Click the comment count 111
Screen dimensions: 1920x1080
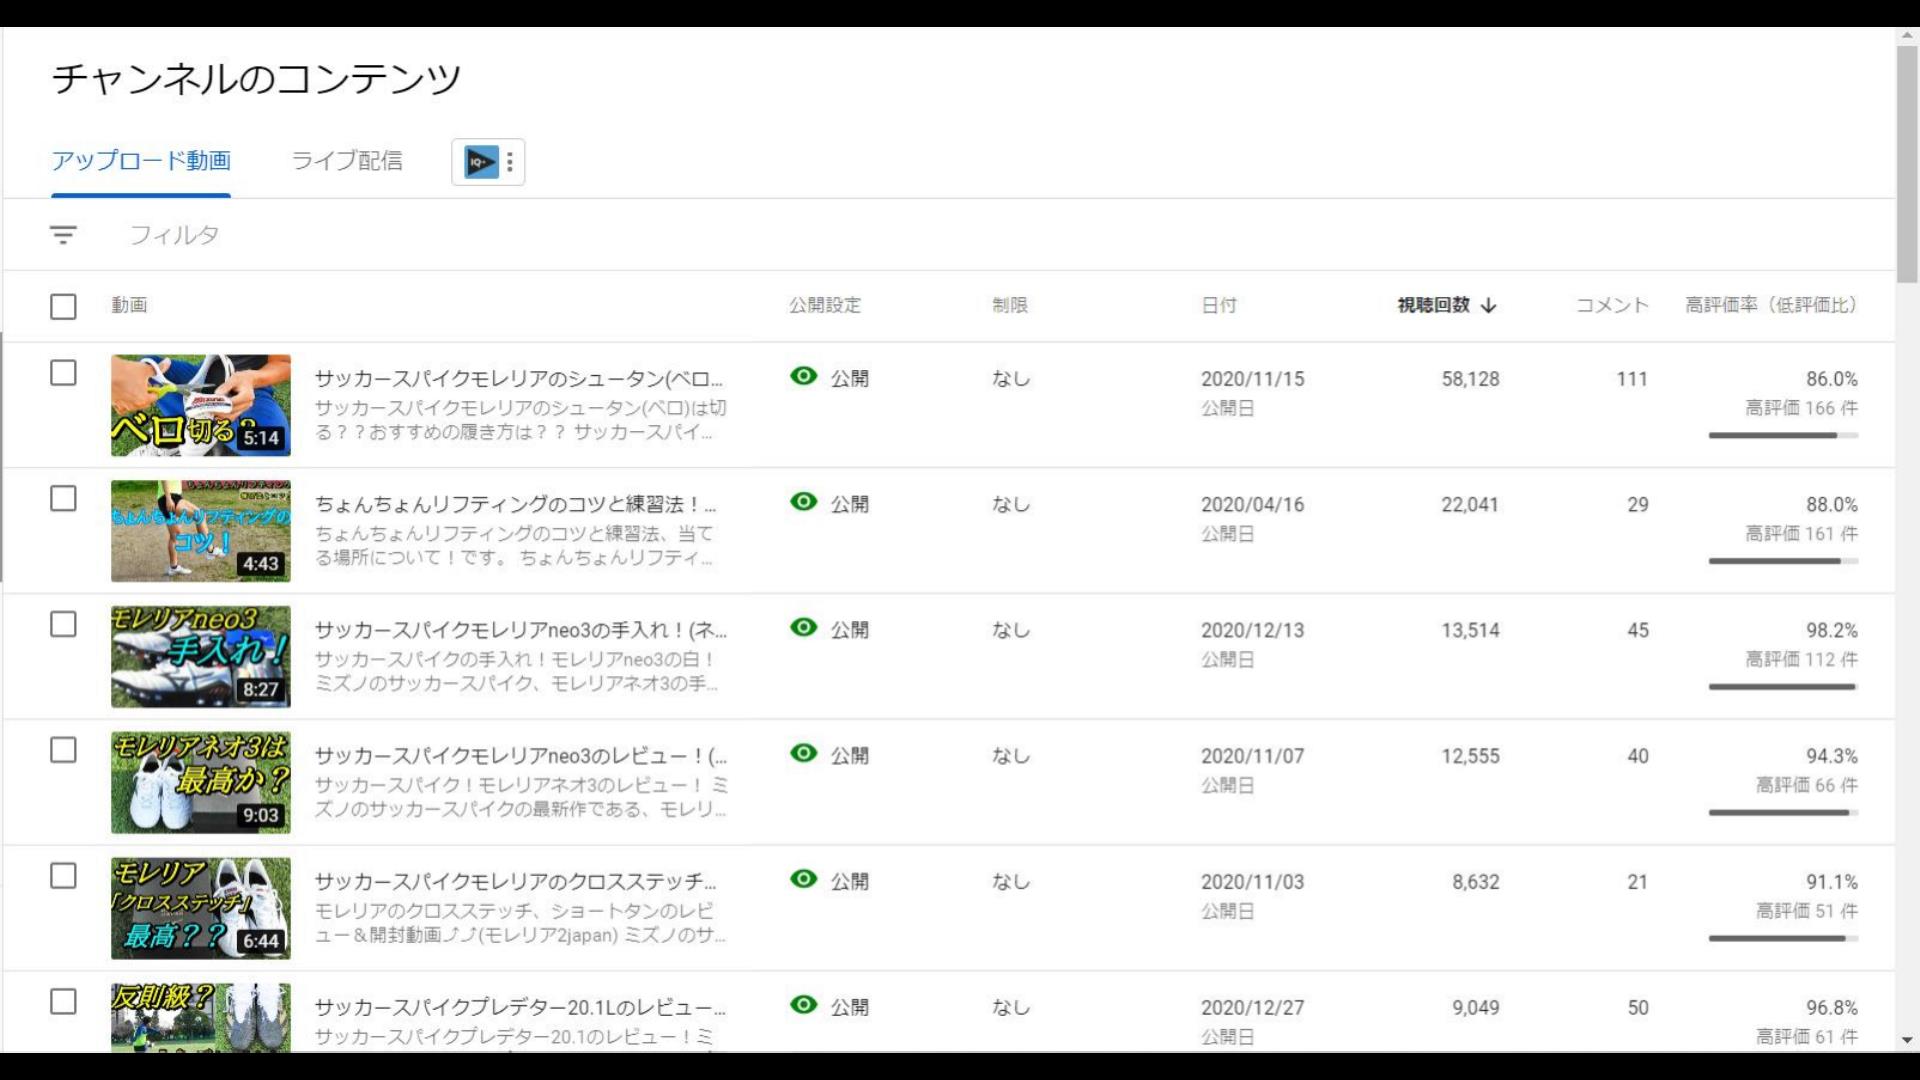[1632, 379]
